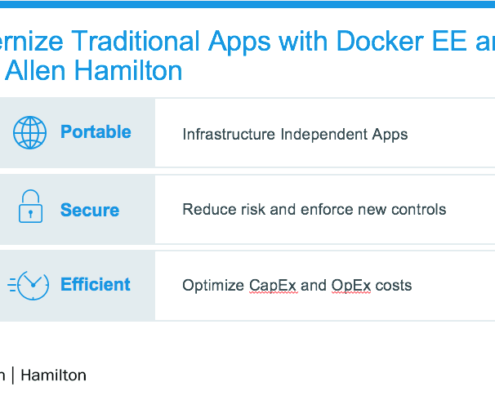Click the underlined word CapEx
The width and height of the screenshot is (495, 400).
273,286
